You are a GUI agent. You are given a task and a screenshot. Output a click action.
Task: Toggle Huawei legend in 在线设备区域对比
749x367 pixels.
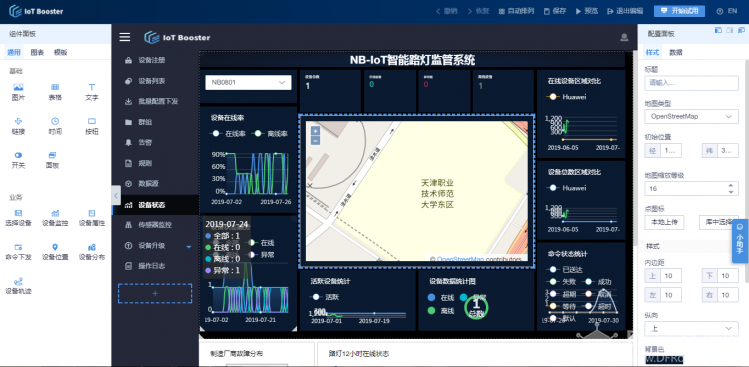566,97
